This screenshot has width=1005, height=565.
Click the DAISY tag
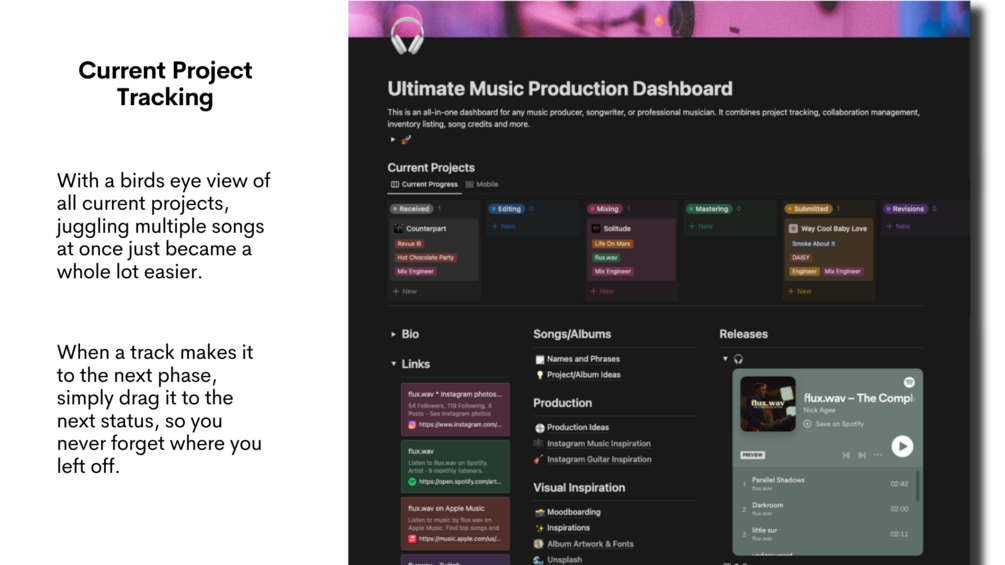[x=801, y=258]
